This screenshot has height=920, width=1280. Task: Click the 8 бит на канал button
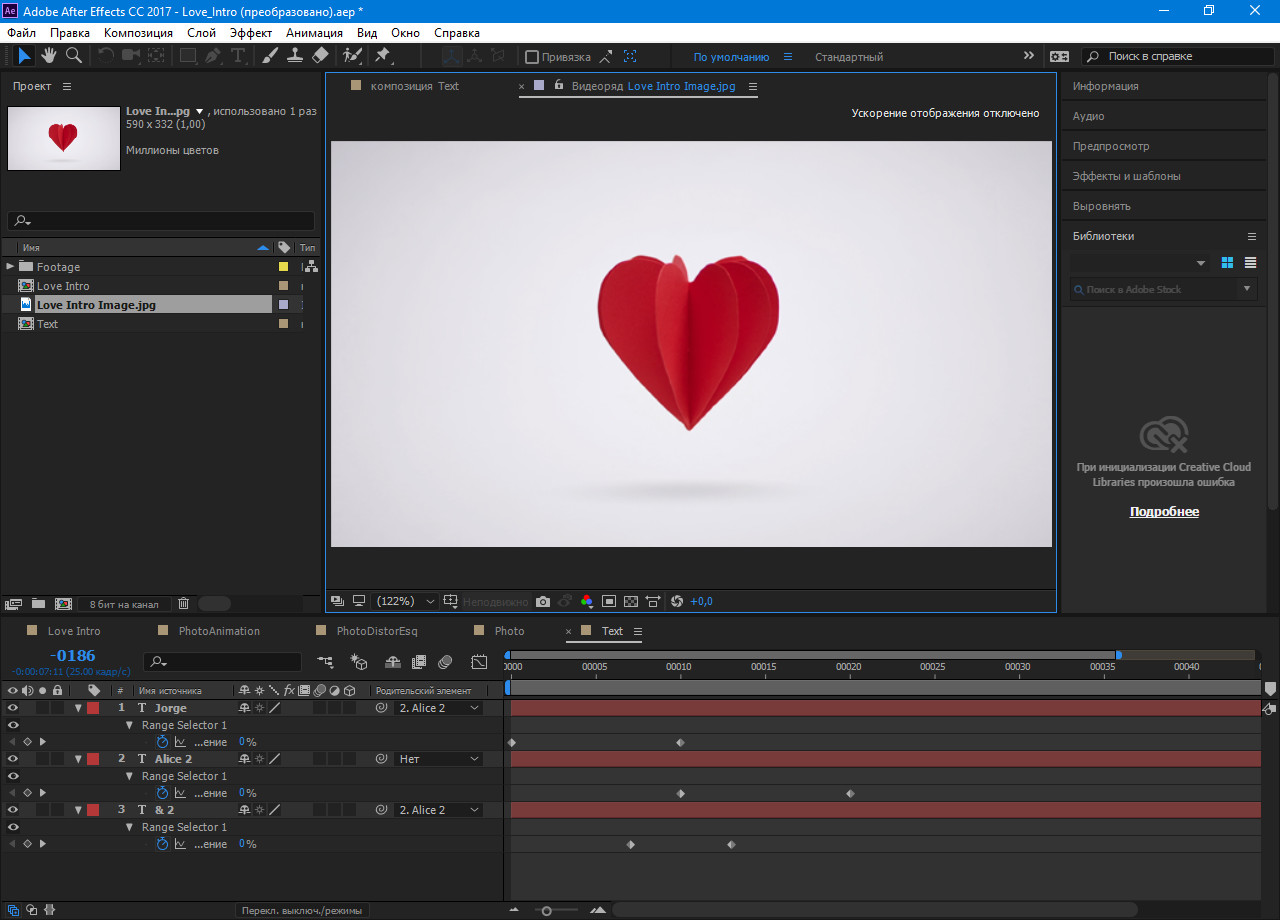124,604
